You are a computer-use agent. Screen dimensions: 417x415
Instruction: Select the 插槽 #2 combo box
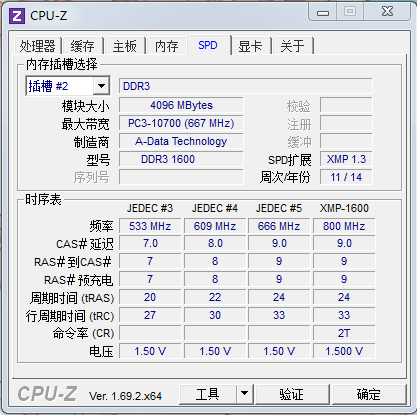(x=68, y=86)
